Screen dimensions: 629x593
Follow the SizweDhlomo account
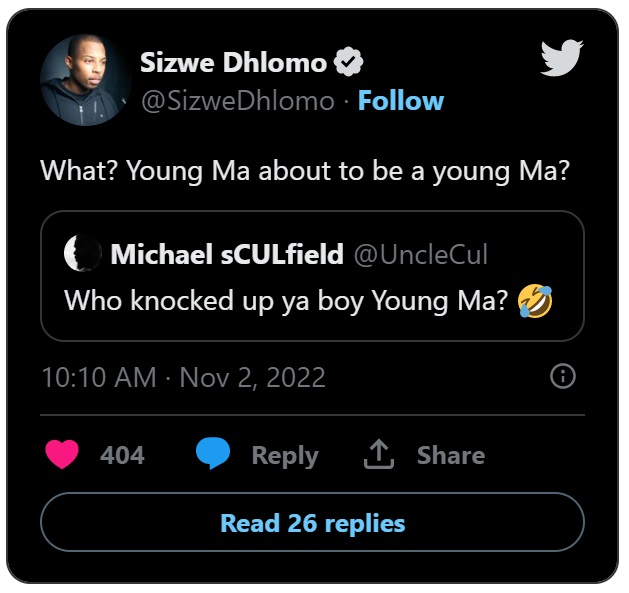400,101
